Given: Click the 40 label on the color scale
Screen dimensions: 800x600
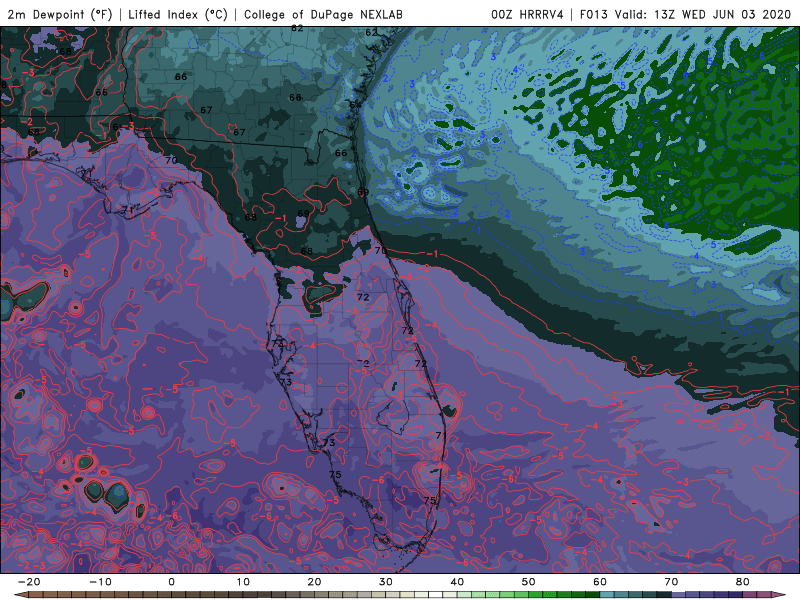Looking at the screenshot, I should click(457, 582).
